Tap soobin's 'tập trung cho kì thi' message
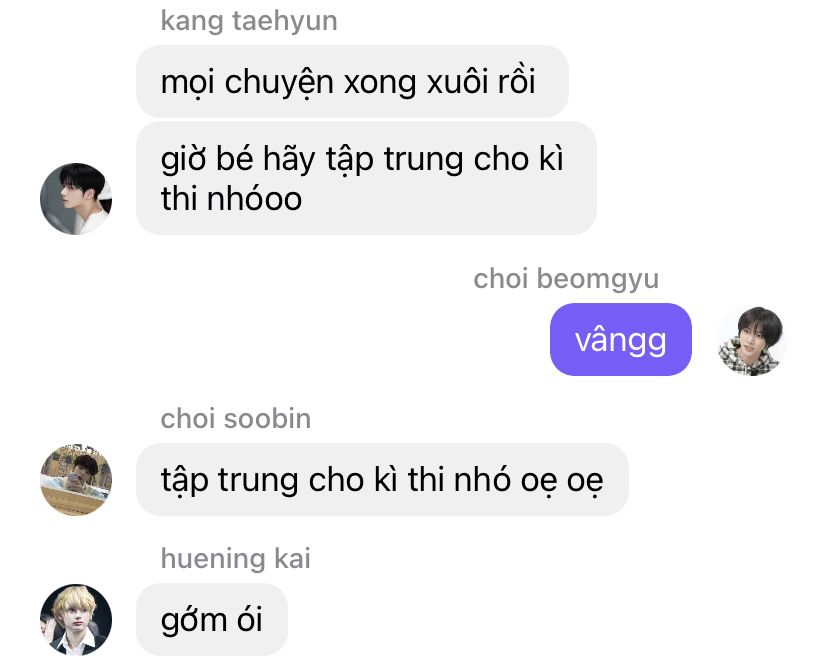 (382, 480)
